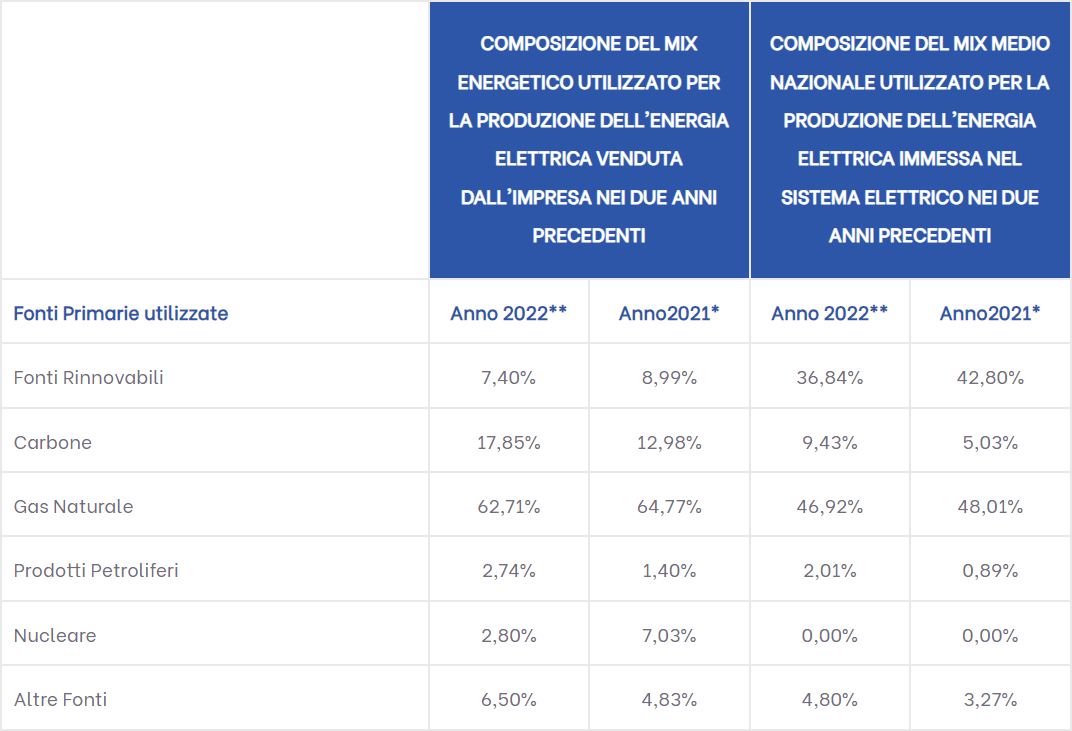This screenshot has height=731, width=1072.
Task: Select the rightmost 'Anno2021*' column header
Action: point(990,313)
